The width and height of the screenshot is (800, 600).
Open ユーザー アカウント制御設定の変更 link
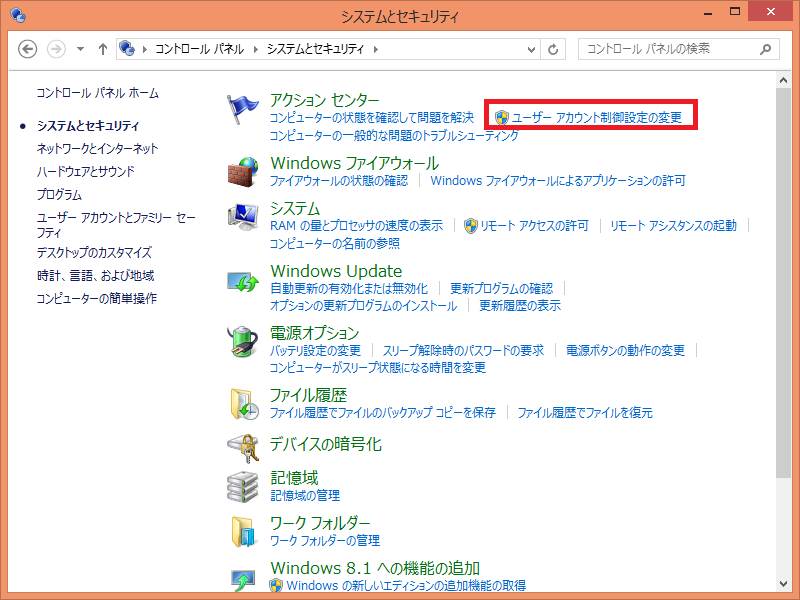point(596,118)
